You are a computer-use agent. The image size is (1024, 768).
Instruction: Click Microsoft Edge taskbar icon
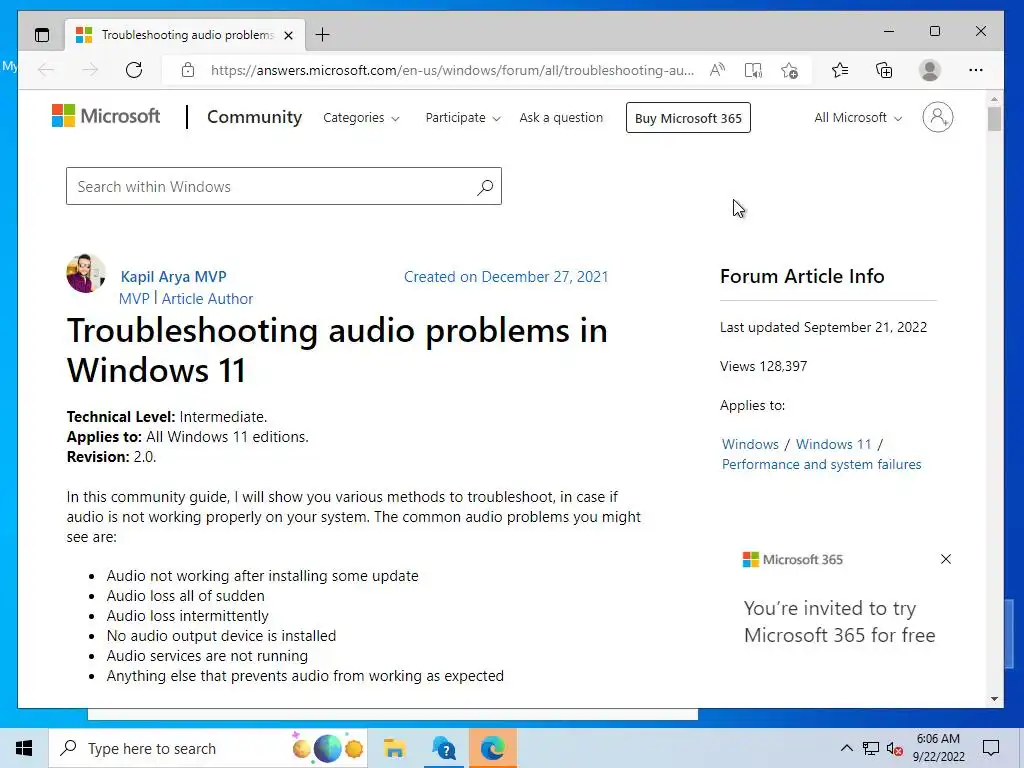click(492, 748)
